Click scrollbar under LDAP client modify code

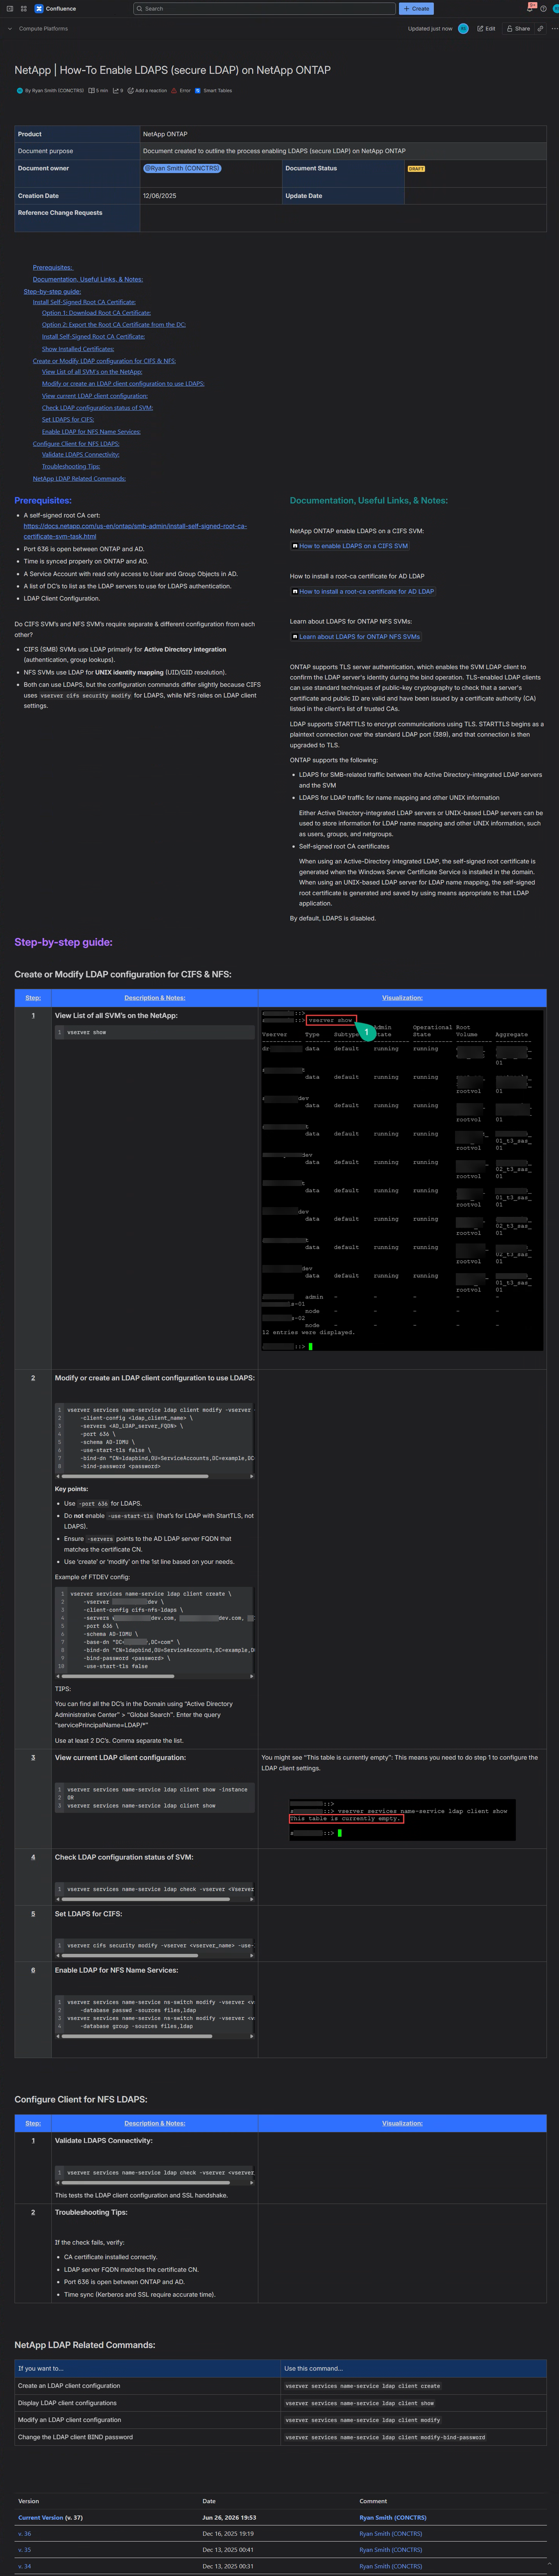tap(135, 1476)
